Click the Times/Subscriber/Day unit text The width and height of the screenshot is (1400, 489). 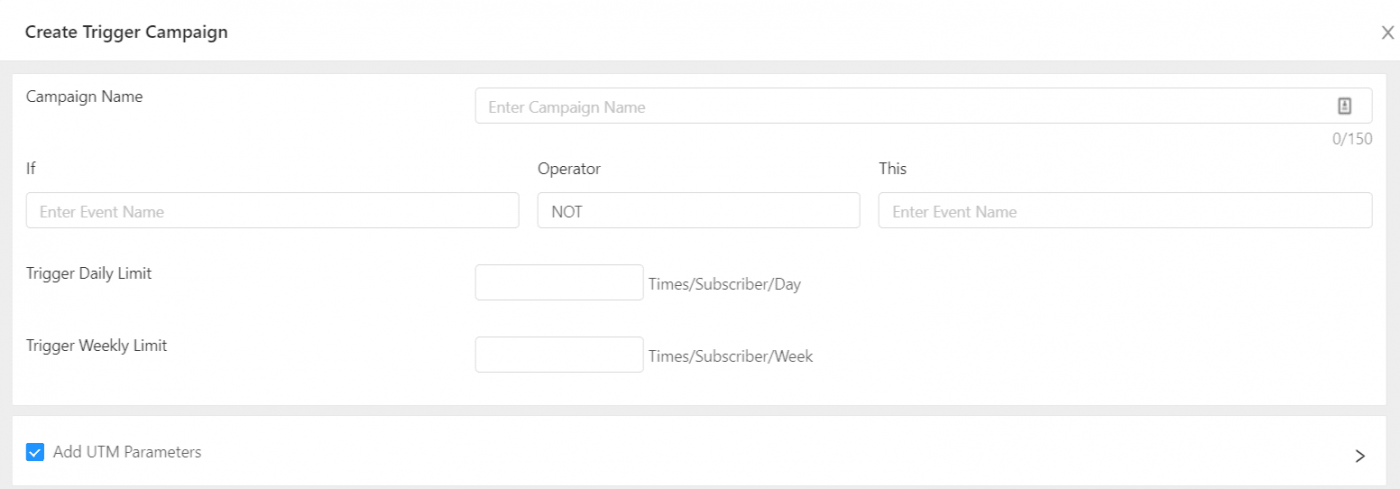[x=724, y=284]
